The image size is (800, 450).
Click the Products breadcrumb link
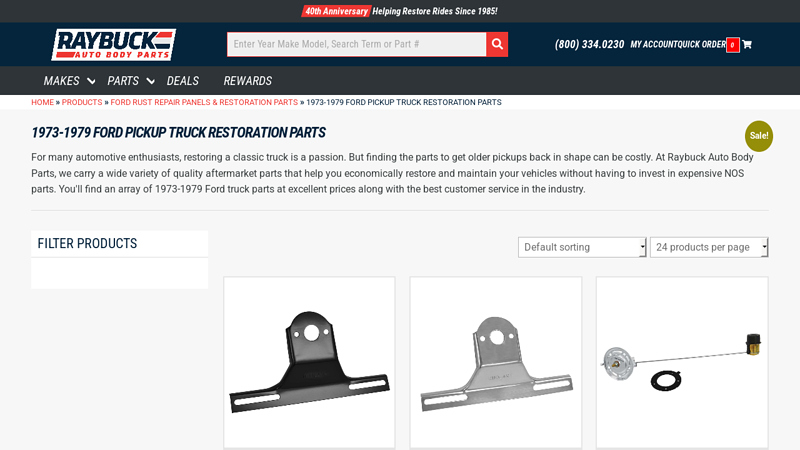point(82,102)
